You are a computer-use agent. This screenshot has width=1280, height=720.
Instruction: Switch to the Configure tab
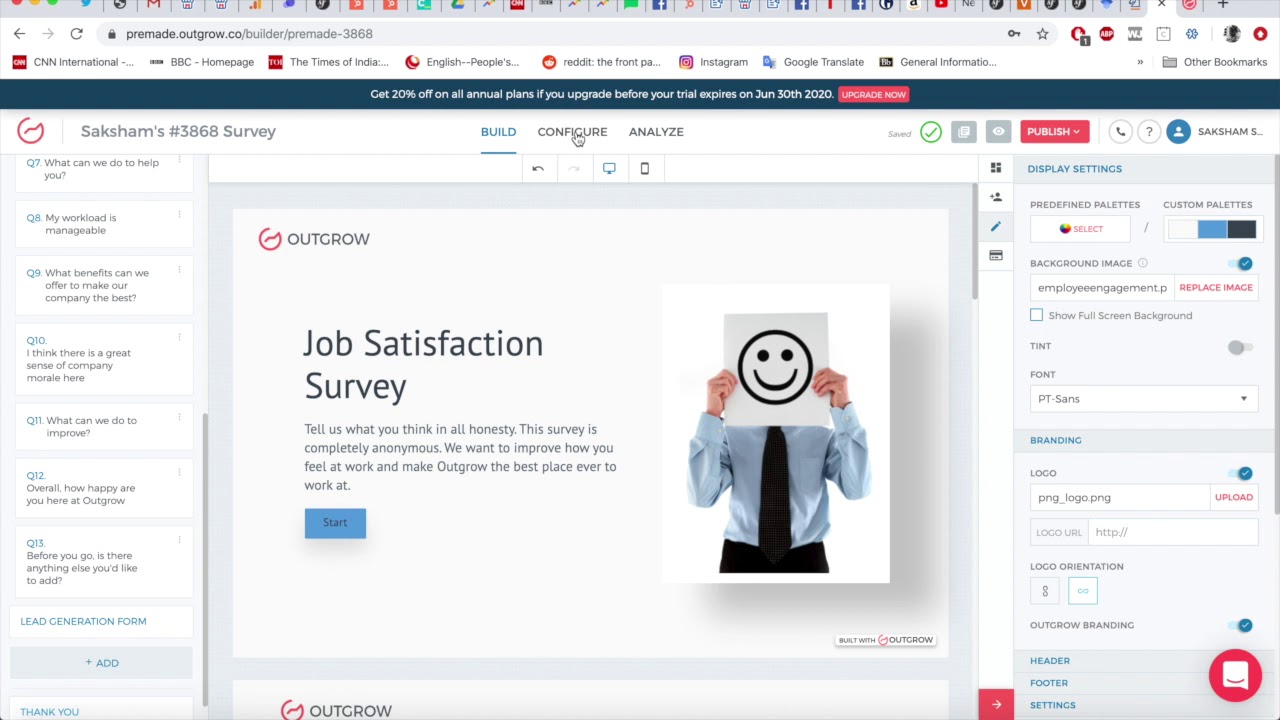click(x=572, y=132)
